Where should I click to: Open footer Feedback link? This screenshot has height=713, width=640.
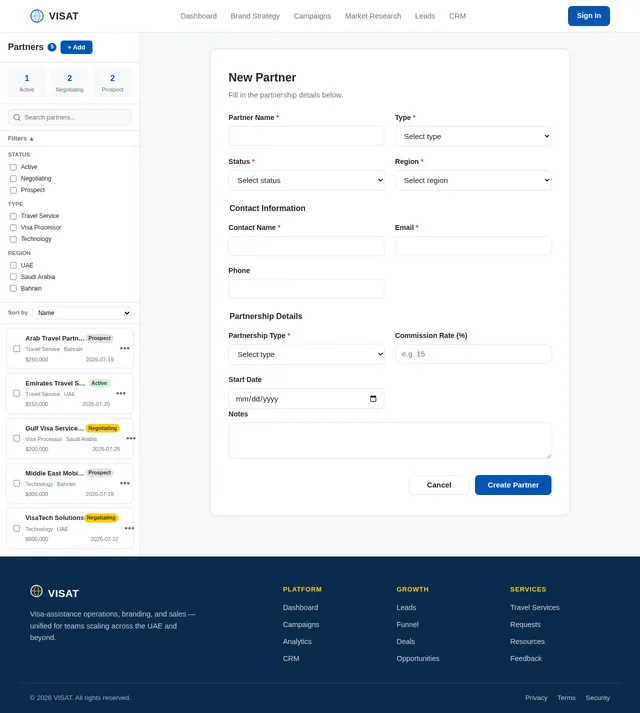[526, 658]
